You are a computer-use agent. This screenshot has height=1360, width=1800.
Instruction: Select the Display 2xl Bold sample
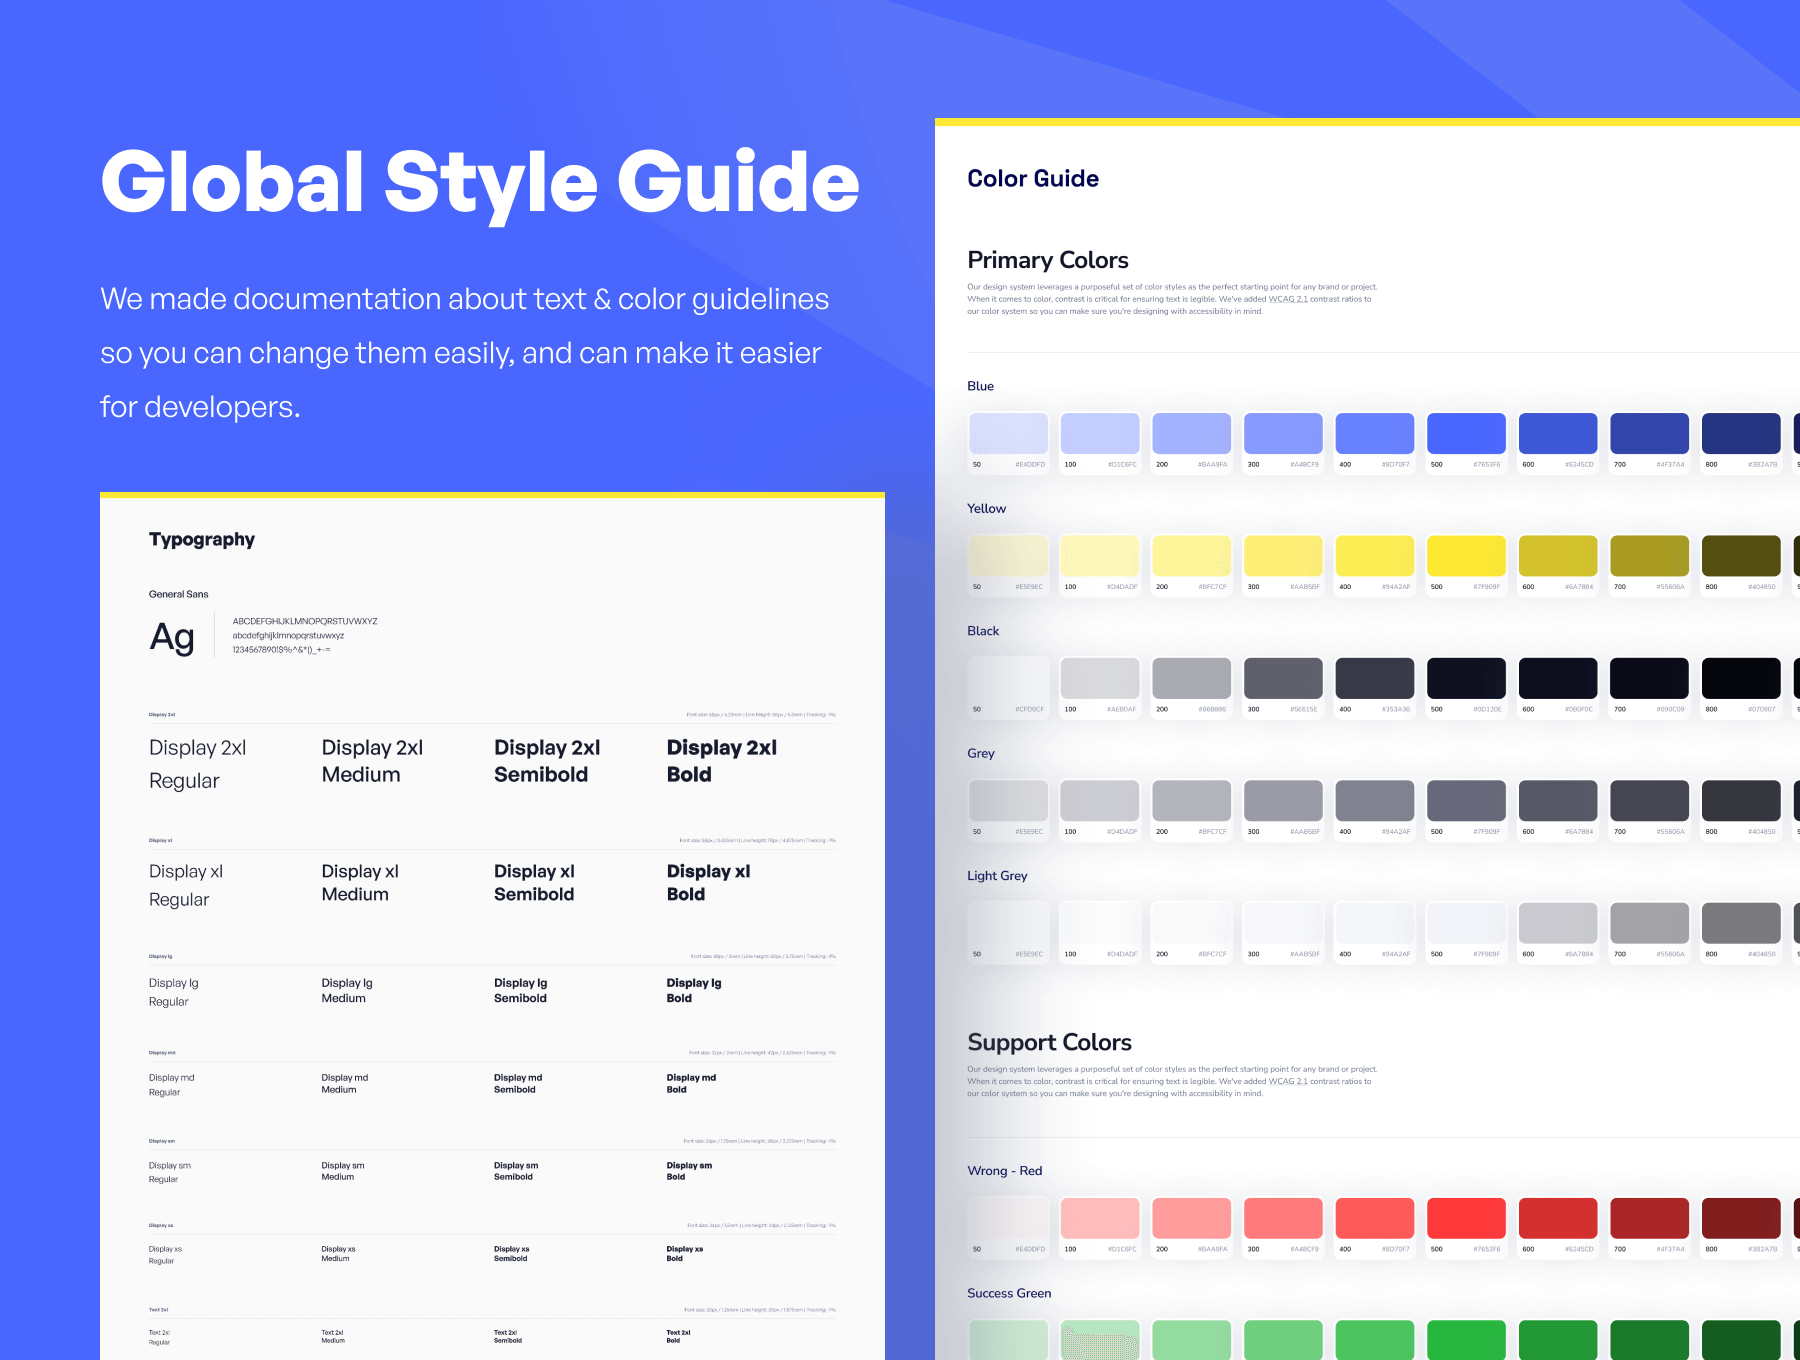coord(721,761)
